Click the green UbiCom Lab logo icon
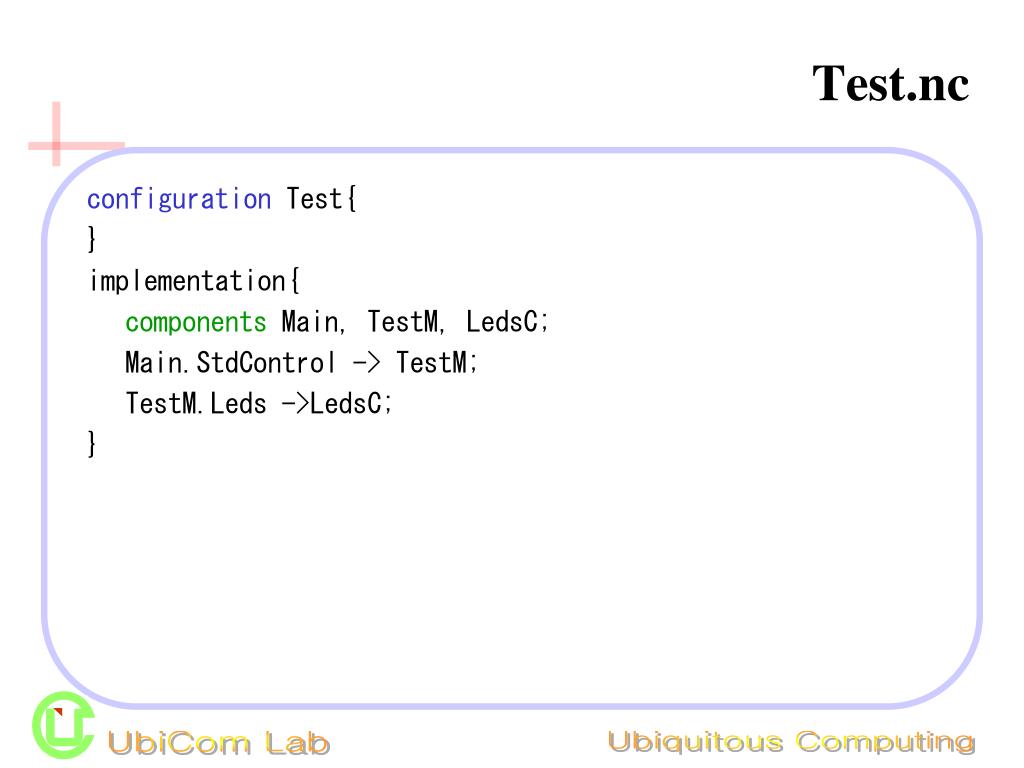The image size is (1024, 768). pyautogui.click(x=63, y=725)
